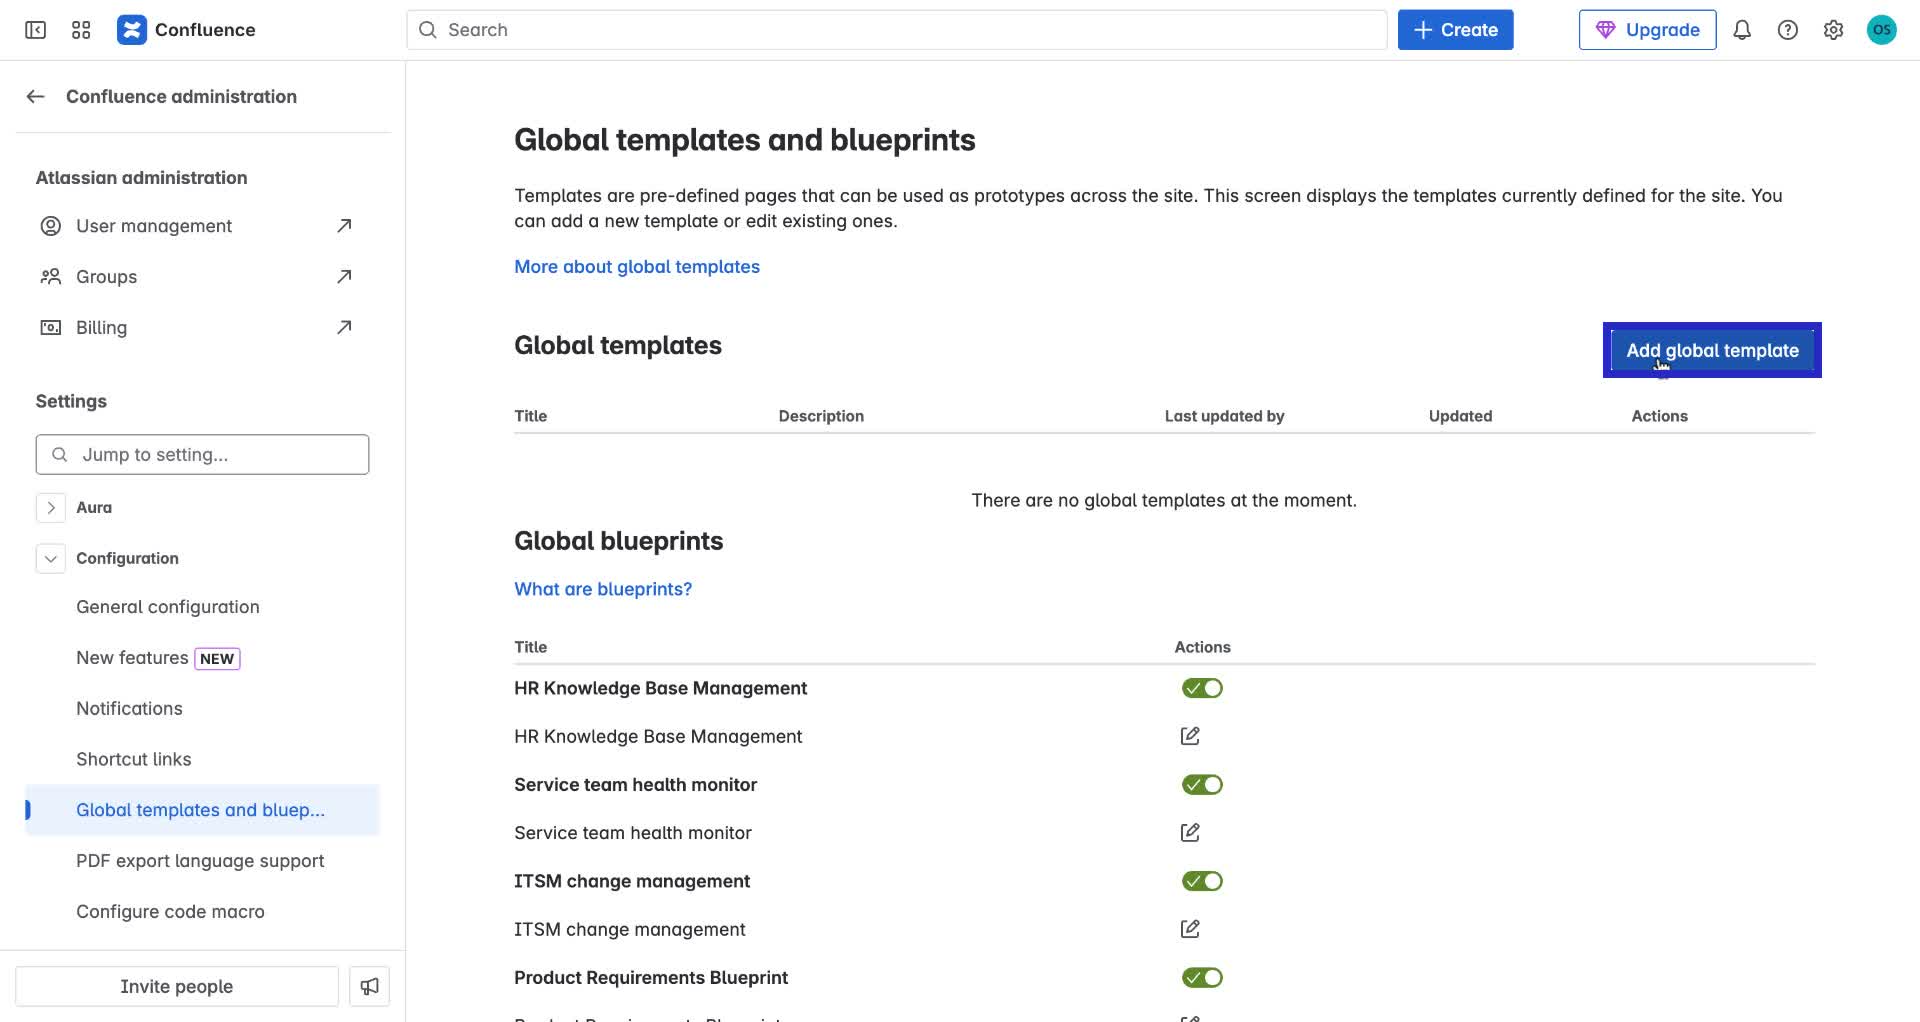1920x1022 pixels.
Task: Select PDF export language support
Action: [x=200, y=861]
